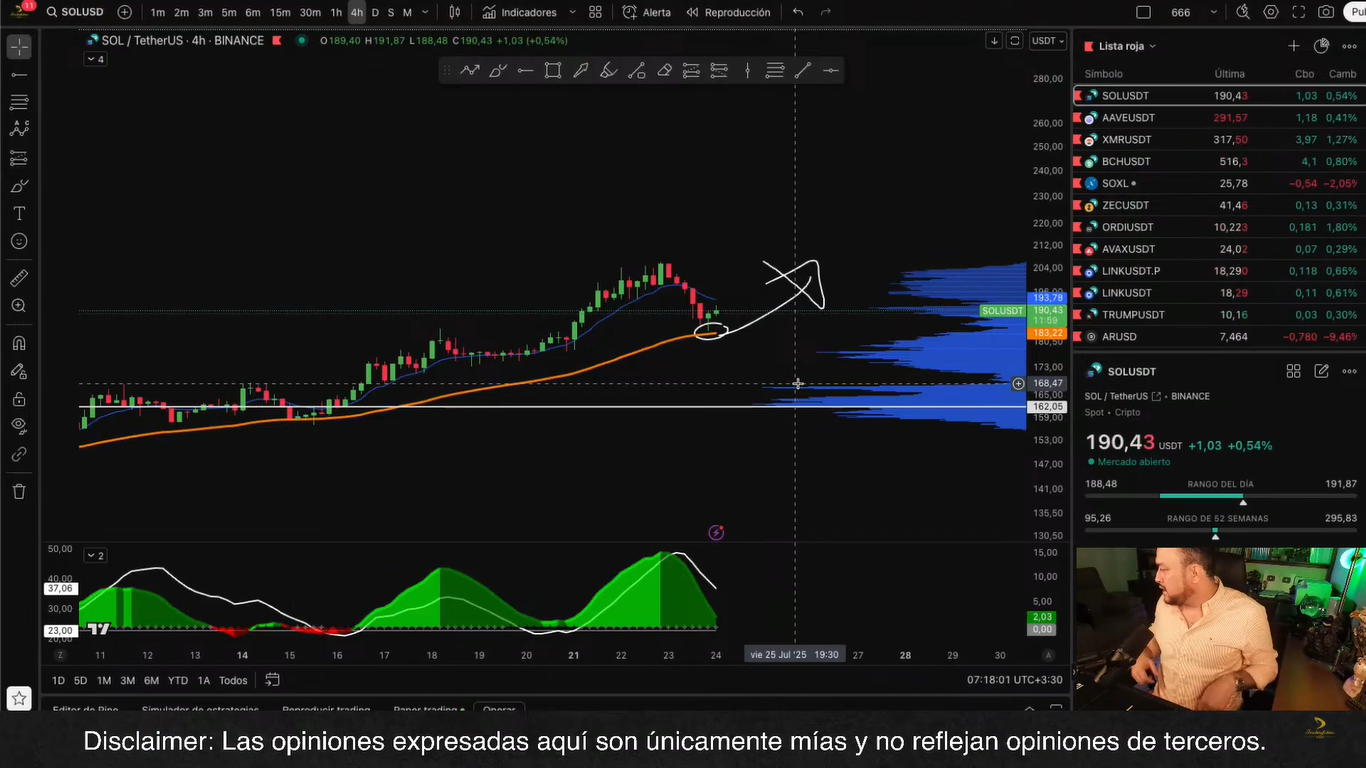Click the add symbol plus icon beside SOLUSD
The width and height of the screenshot is (1366, 768).
[x=124, y=12]
